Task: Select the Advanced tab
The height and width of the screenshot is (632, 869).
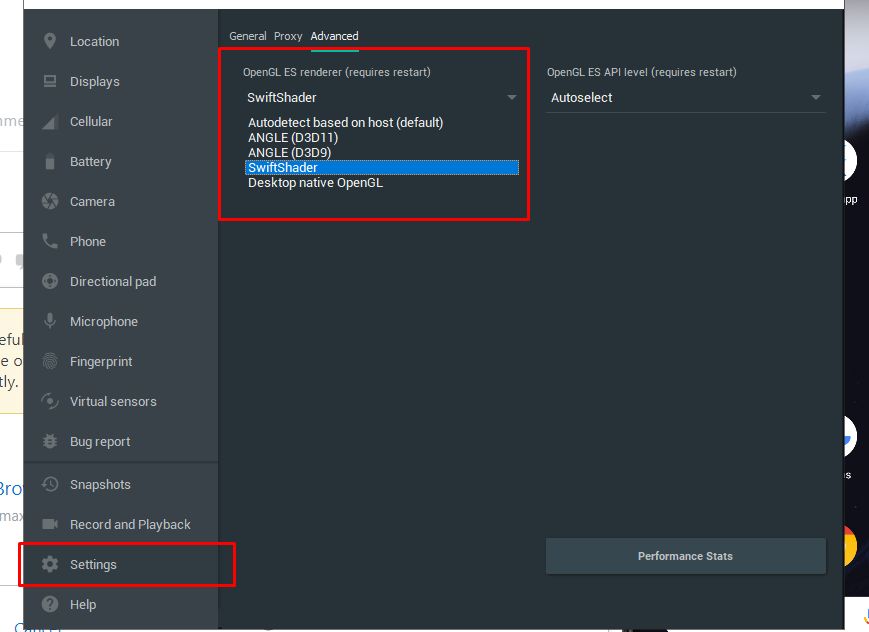Action: [x=334, y=36]
